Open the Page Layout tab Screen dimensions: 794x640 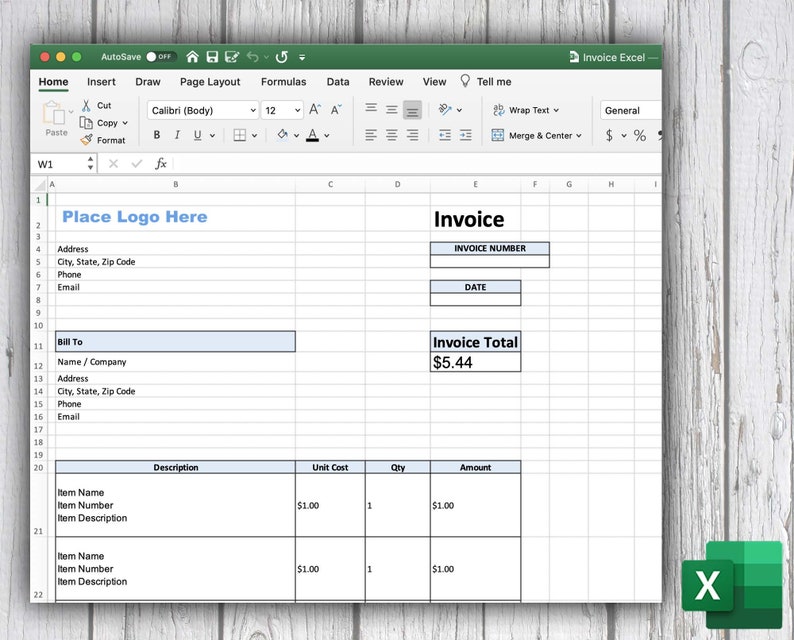(x=210, y=82)
